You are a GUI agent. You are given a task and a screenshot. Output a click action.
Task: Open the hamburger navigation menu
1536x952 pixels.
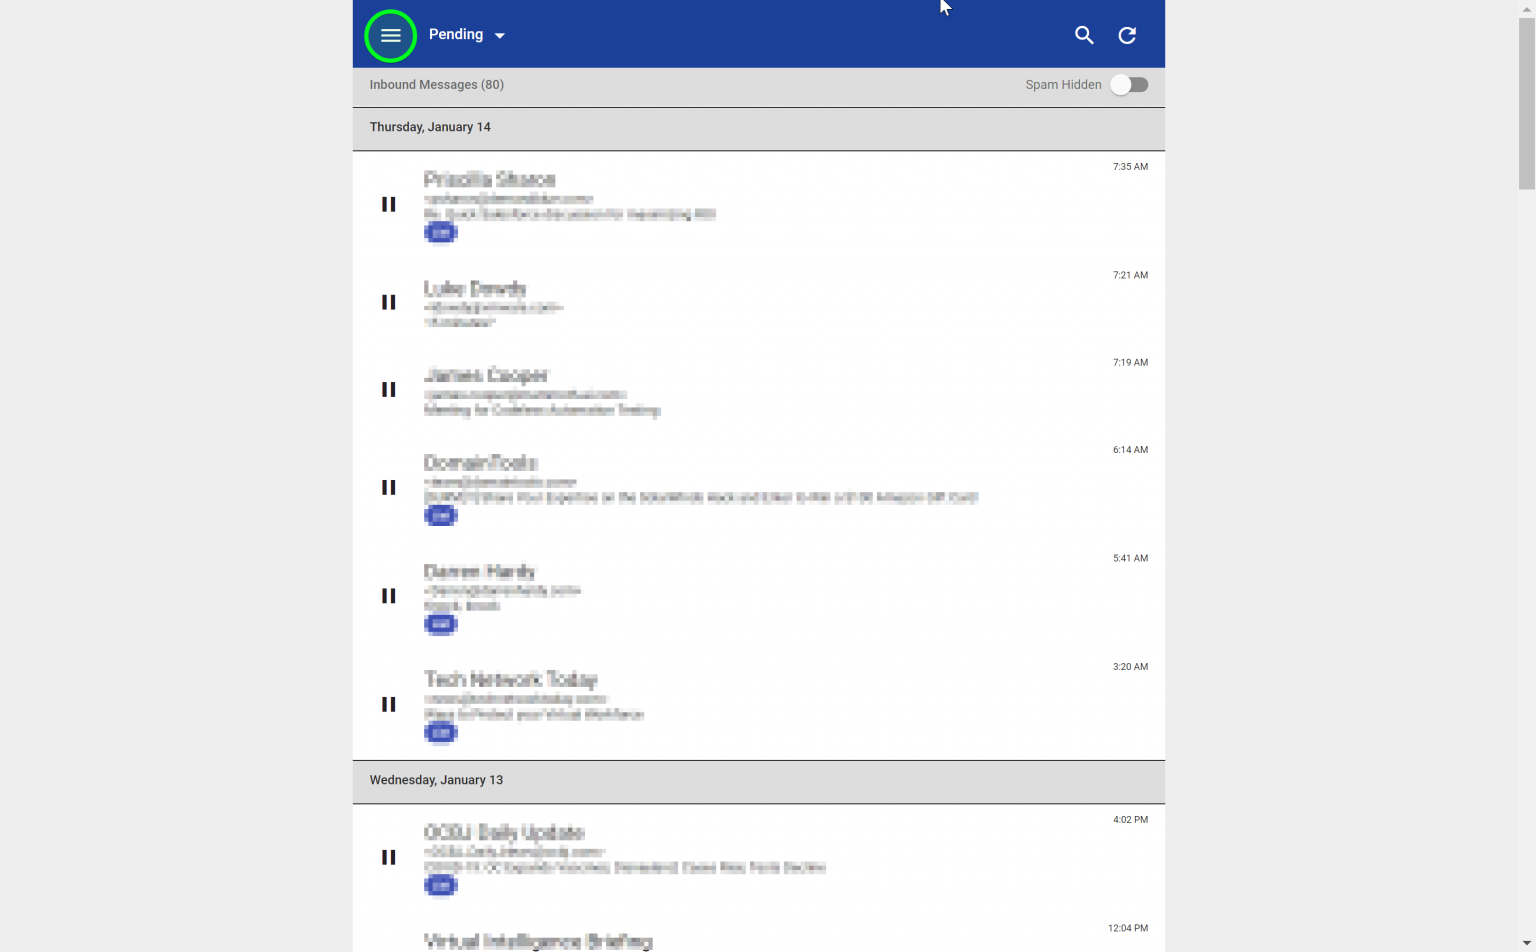pos(390,35)
